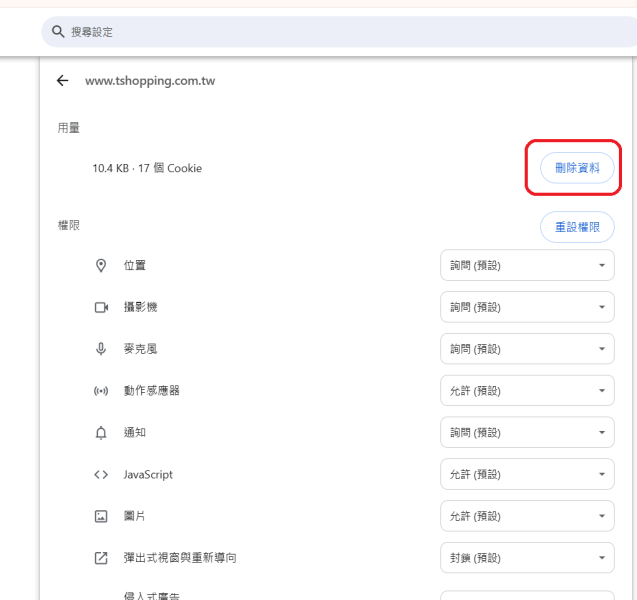
Task: Click the 通知 bell icon
Action: click(x=101, y=433)
